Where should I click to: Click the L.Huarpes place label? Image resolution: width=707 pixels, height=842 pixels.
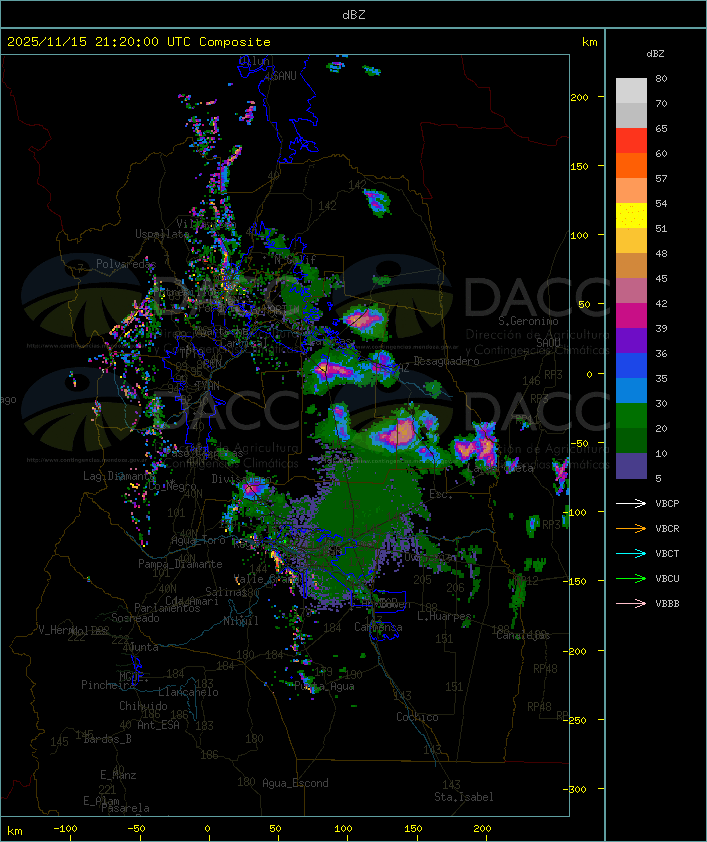point(444,616)
